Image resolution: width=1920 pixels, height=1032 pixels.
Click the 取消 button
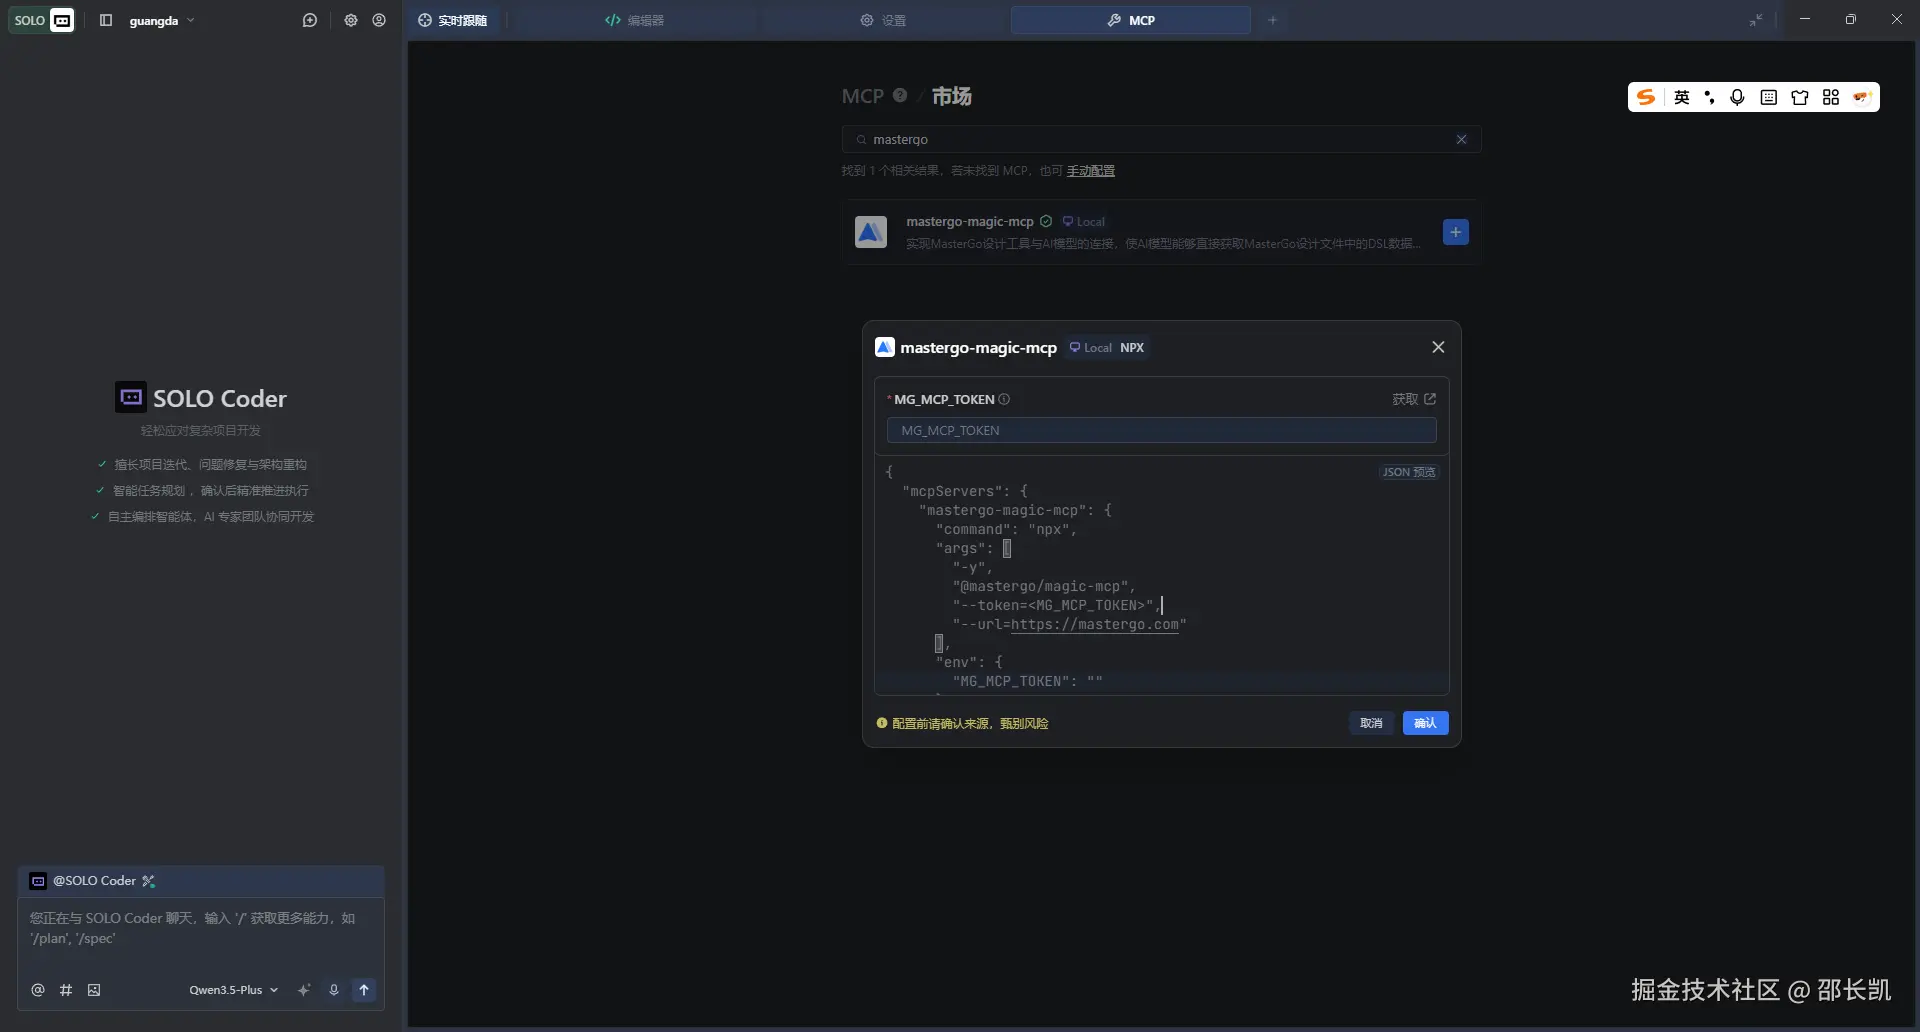click(1371, 723)
